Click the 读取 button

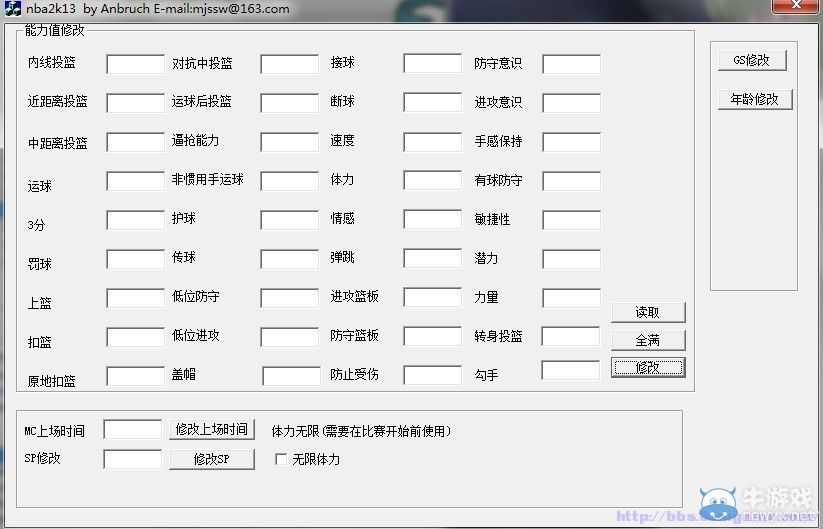(648, 312)
